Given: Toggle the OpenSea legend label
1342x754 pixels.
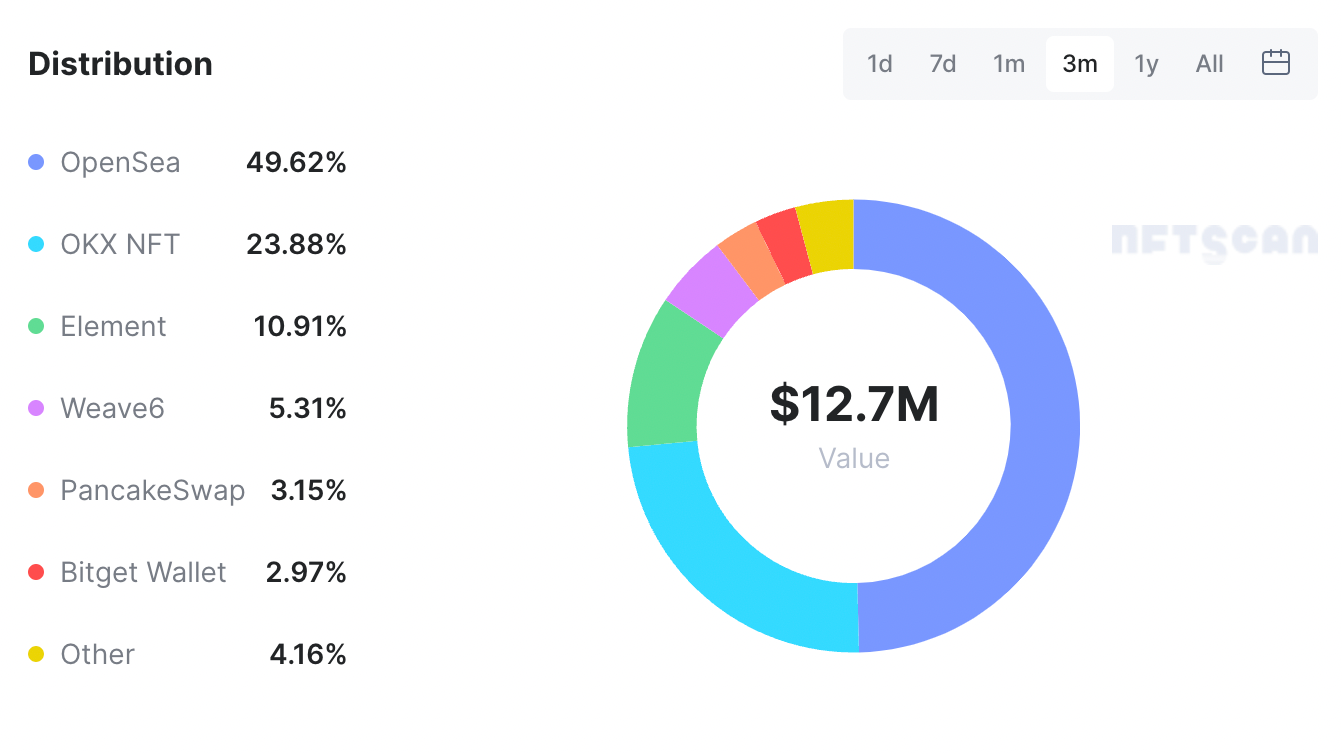Looking at the screenshot, I should click(120, 163).
